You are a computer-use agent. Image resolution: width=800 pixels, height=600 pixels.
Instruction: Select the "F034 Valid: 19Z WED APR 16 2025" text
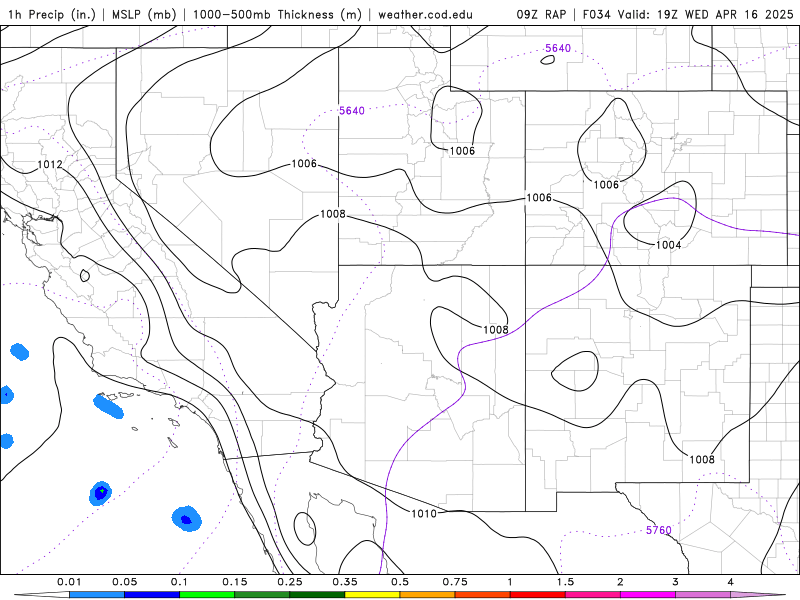[x=688, y=14]
